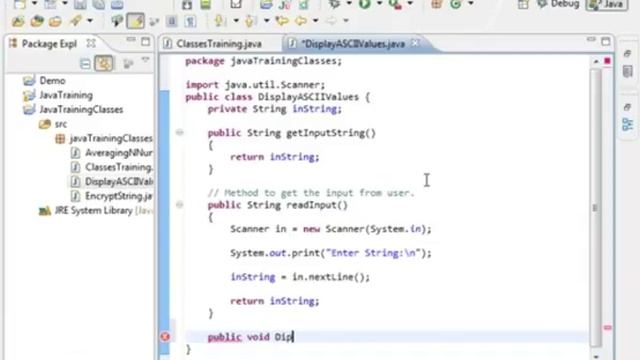Click the Forward navigation grey arrow
The image size is (640, 360).
pos(331,20)
